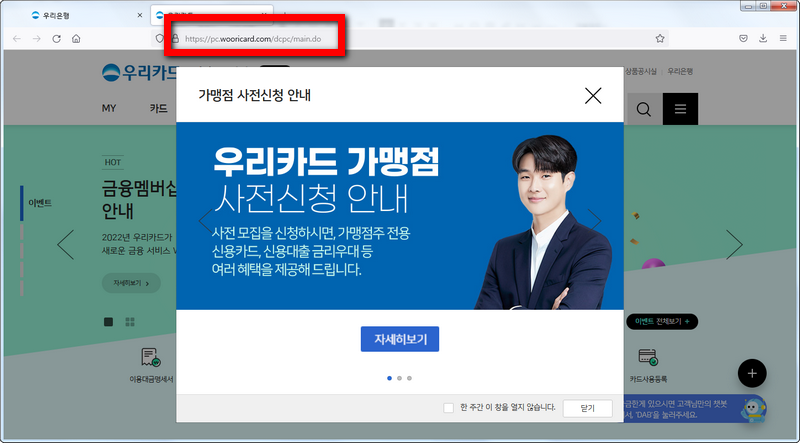Image resolution: width=800 pixels, height=443 pixels.
Task: Select third popup pagination dot
Action: click(409, 378)
